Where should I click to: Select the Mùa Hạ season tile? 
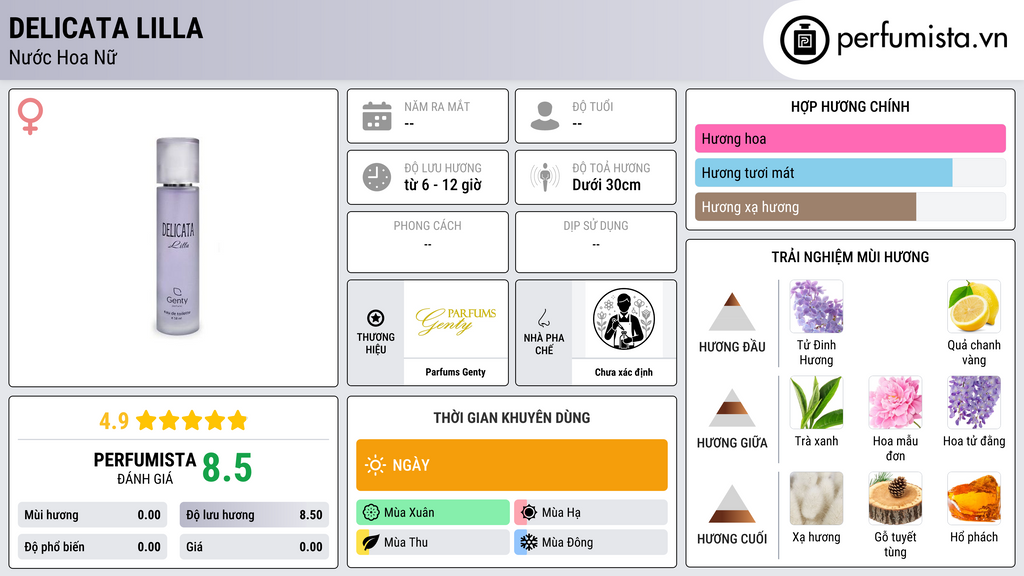pyautogui.click(x=591, y=513)
